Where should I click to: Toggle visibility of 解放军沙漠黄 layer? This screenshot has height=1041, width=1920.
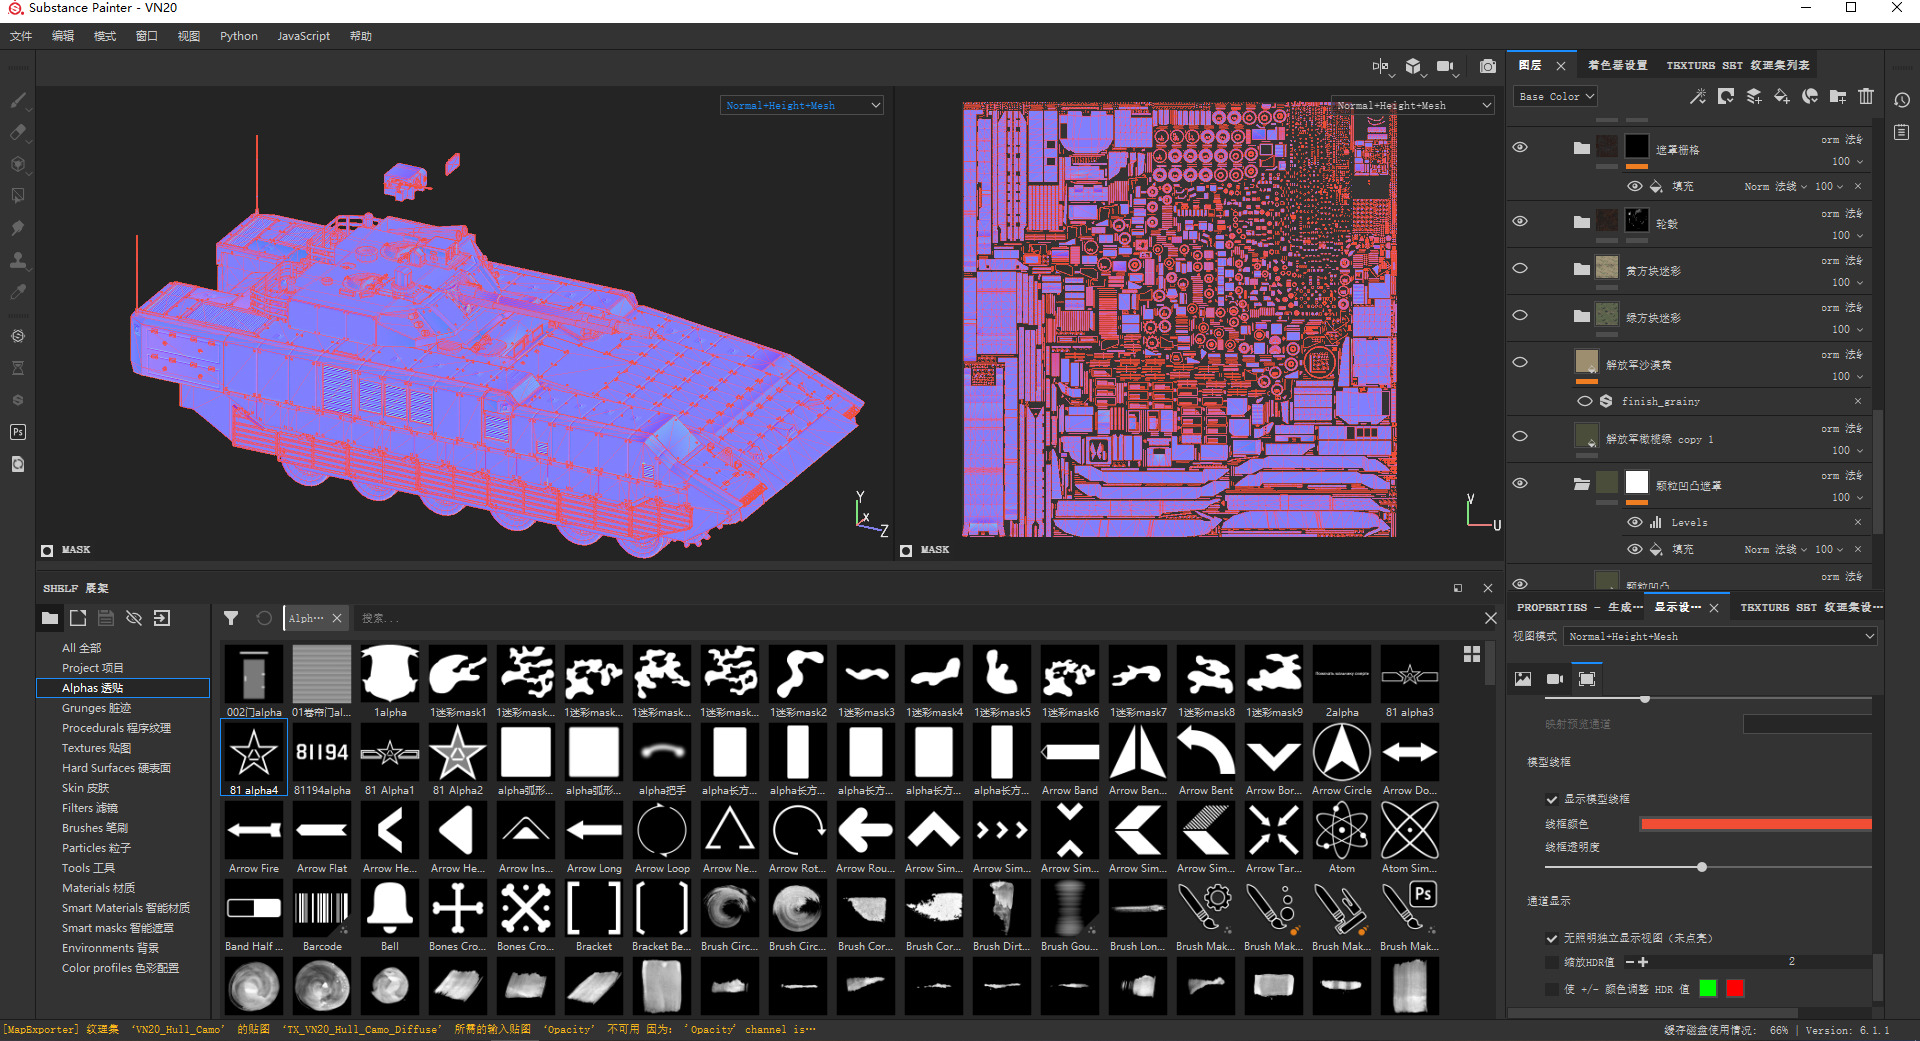(1520, 362)
